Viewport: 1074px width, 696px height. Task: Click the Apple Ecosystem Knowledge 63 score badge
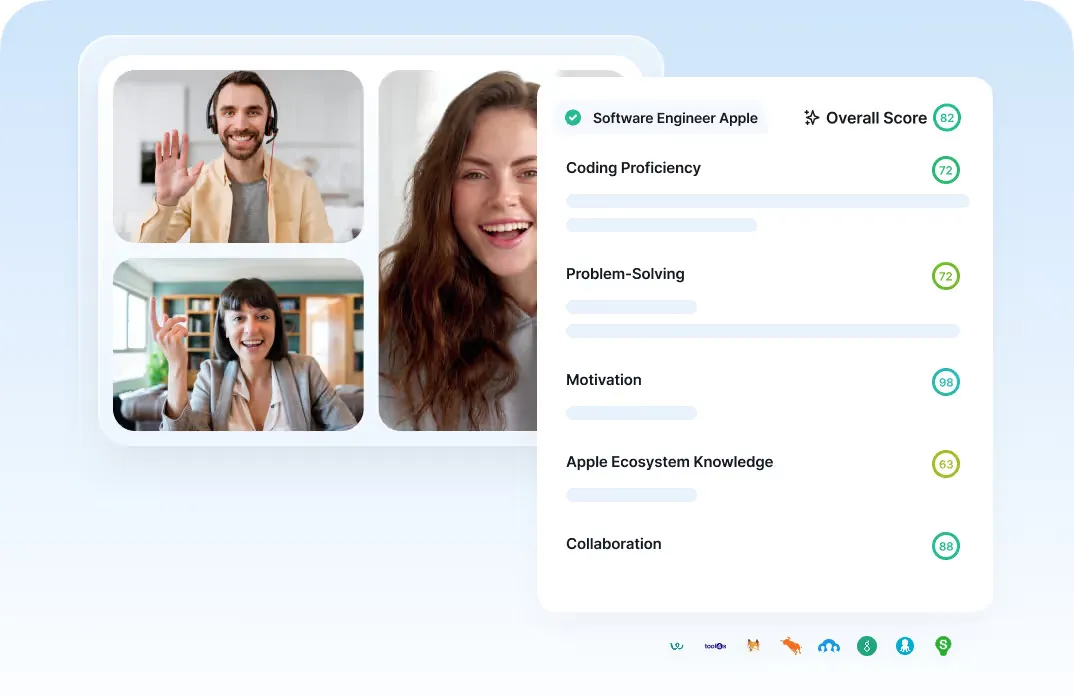945,464
